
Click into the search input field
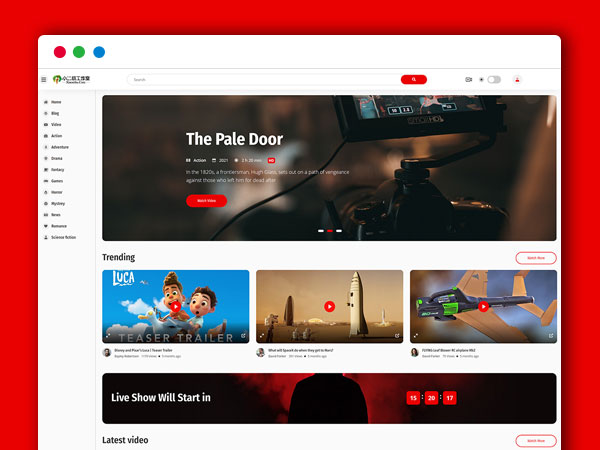260,79
